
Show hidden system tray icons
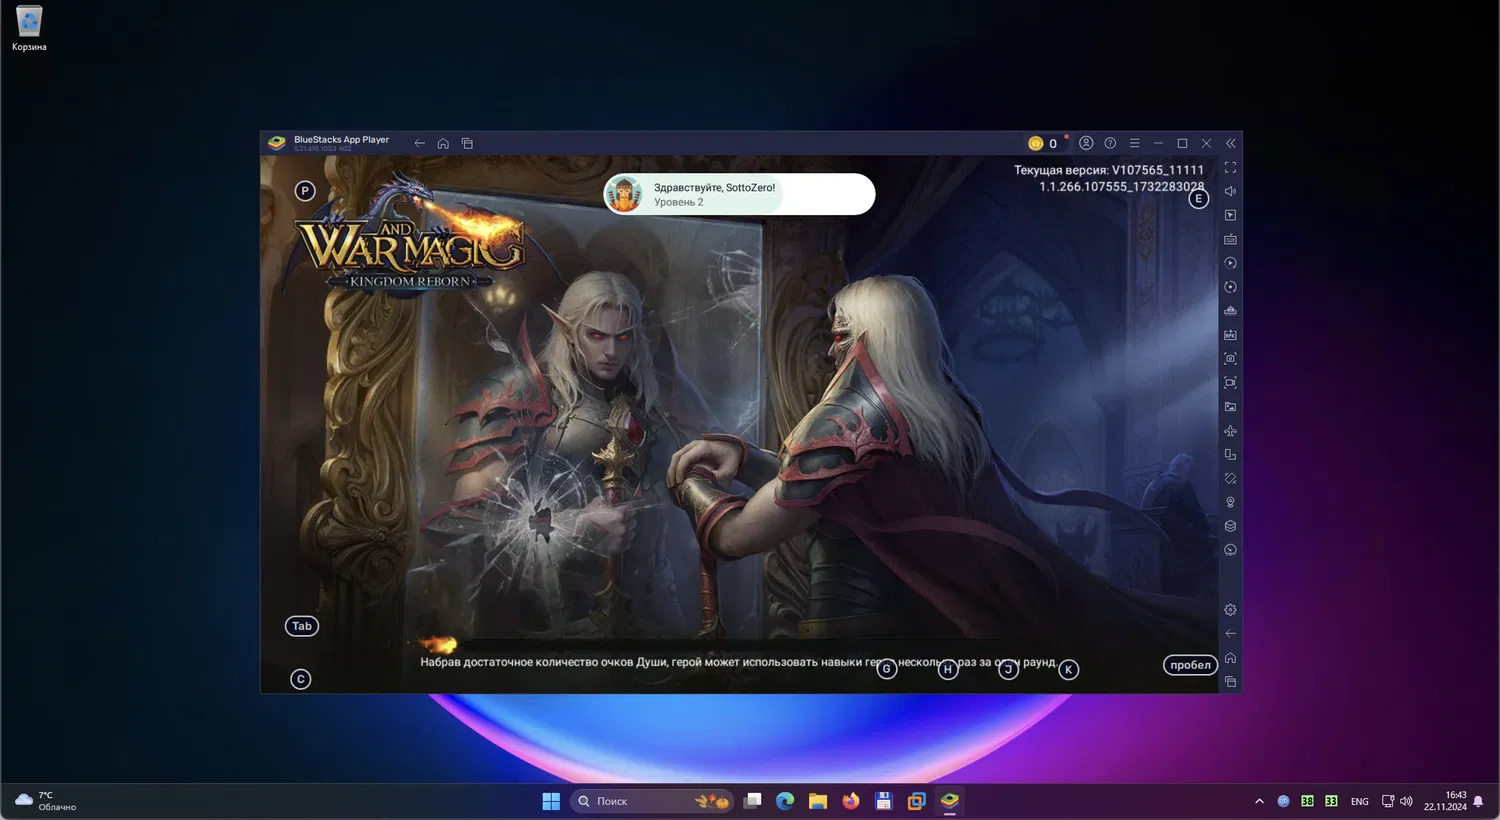[x=1259, y=801]
